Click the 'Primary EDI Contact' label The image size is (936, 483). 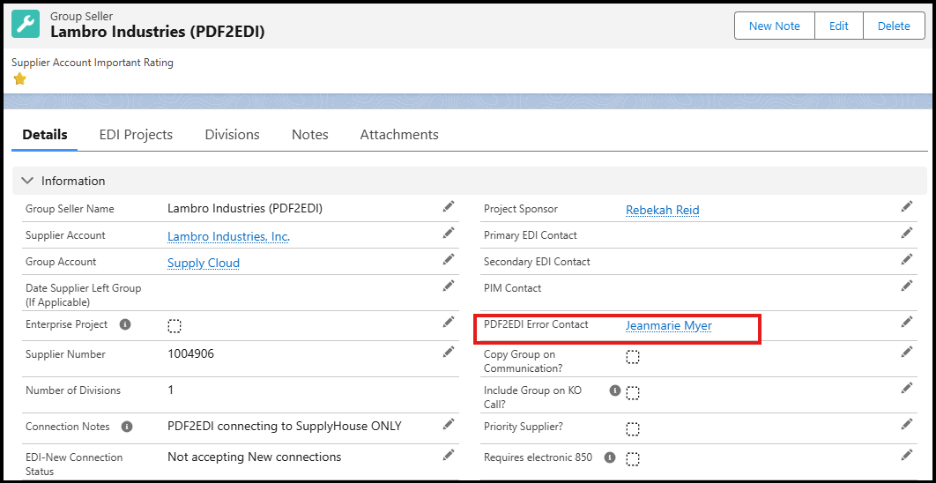[x=531, y=235]
